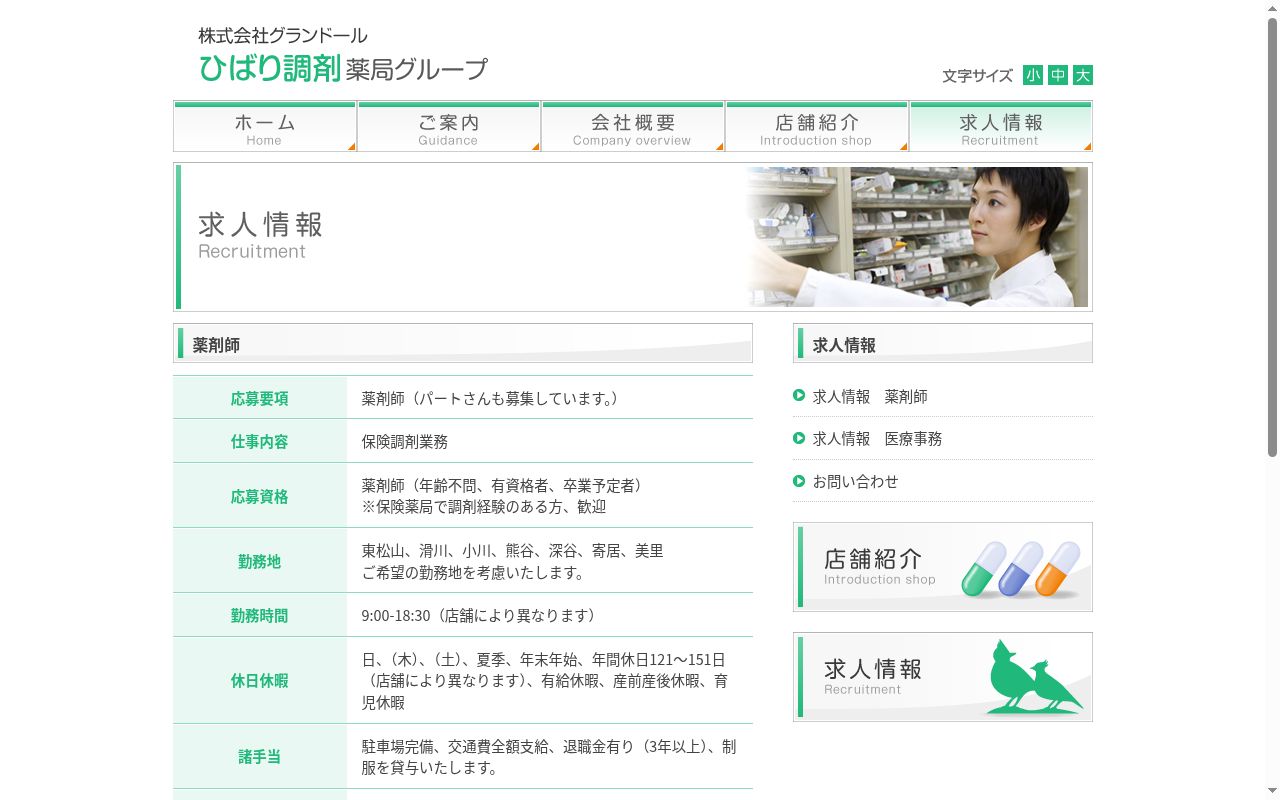Click the page vertical scrollbar thumb

tap(1273, 236)
